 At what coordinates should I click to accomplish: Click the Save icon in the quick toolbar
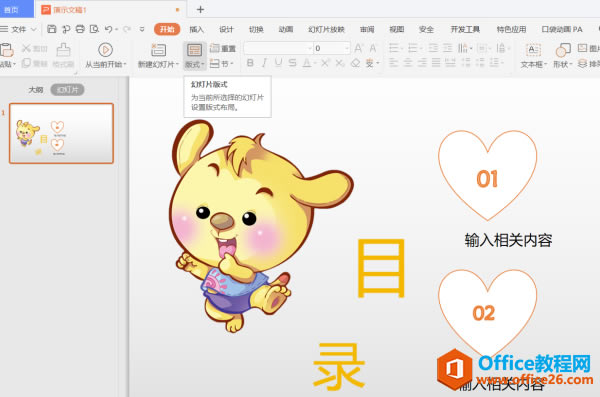pyautogui.click(x=52, y=29)
